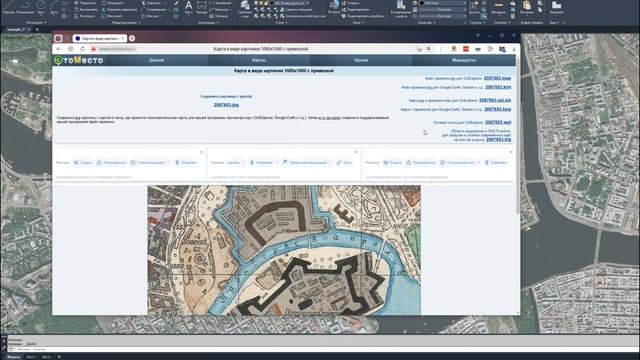The width and height of the screenshot is (640, 360).
Task: Click the browser page scrollbar
Action: point(518,135)
